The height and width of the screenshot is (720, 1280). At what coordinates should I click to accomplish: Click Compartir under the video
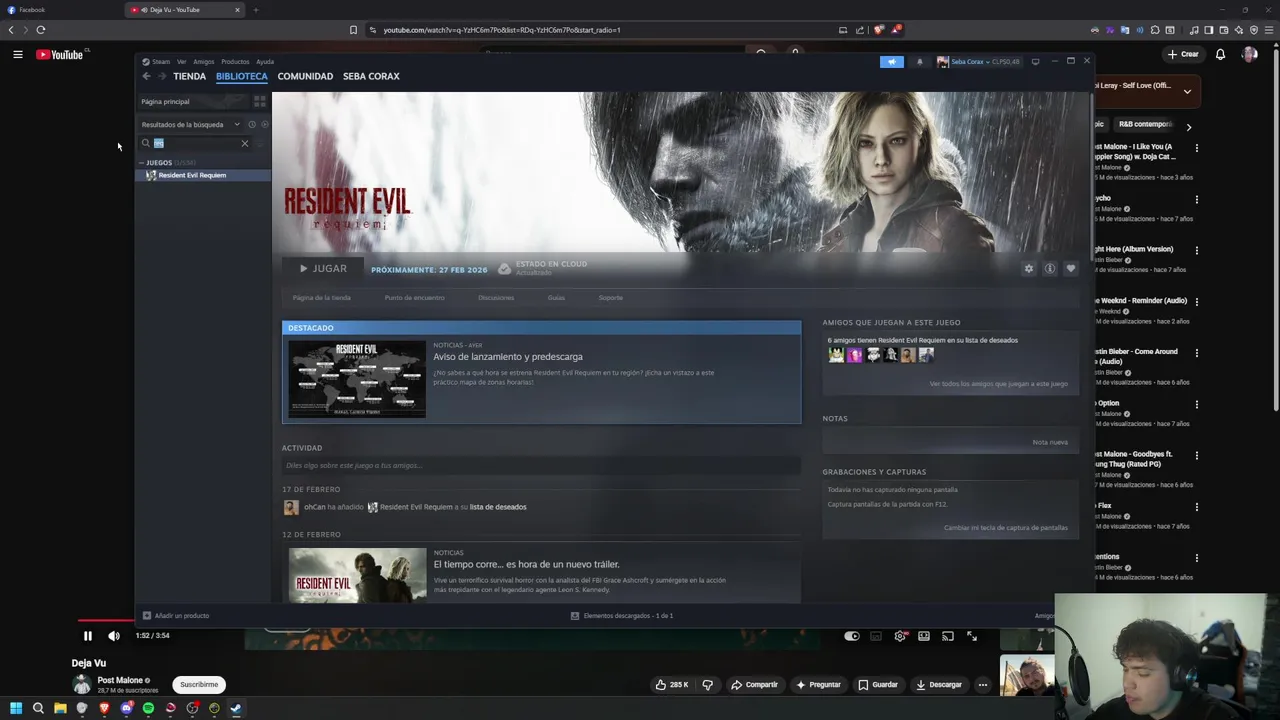click(754, 685)
